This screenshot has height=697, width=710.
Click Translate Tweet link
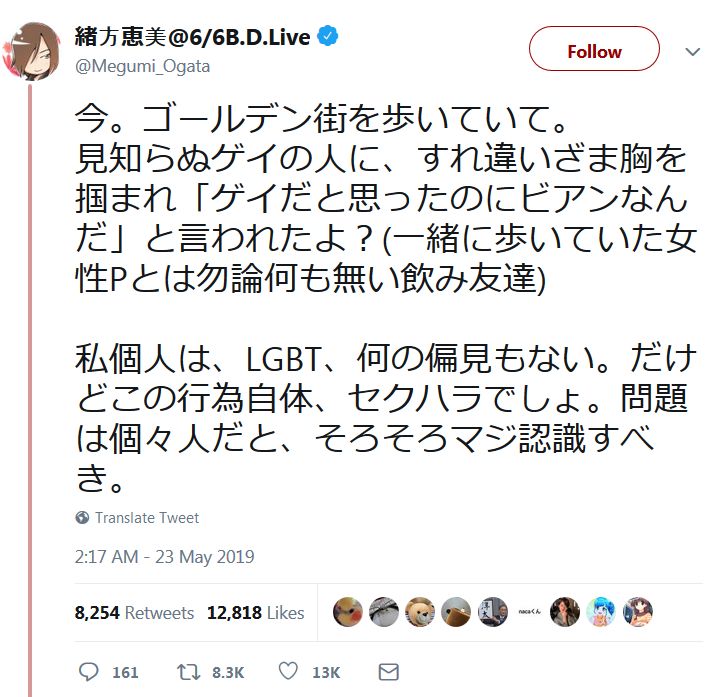coord(146,518)
